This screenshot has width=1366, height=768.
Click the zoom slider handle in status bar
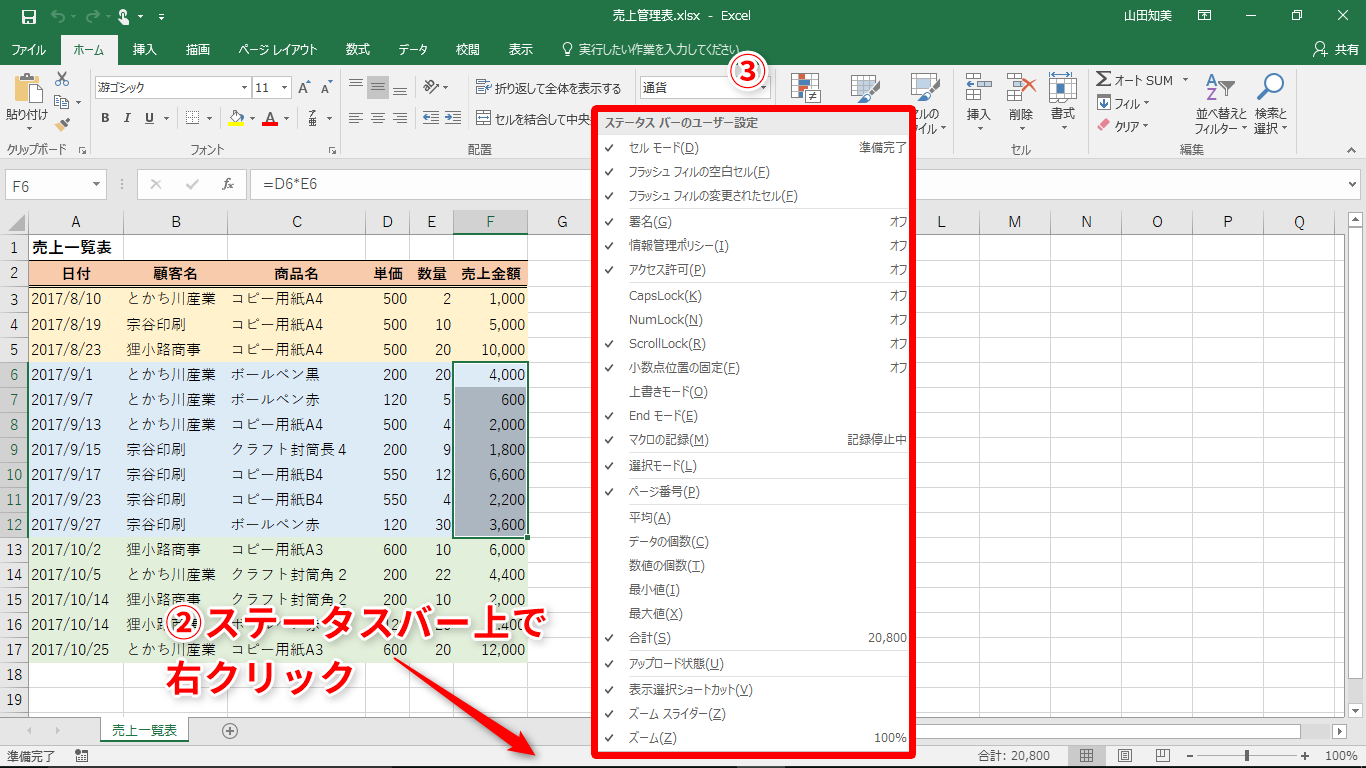(1247, 756)
